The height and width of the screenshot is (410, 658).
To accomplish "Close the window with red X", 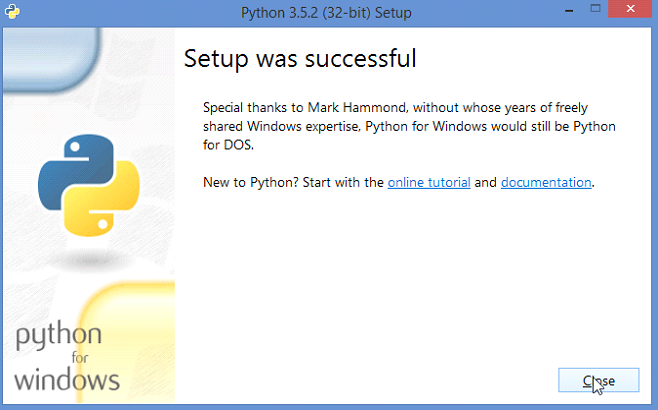I will (630, 9).
